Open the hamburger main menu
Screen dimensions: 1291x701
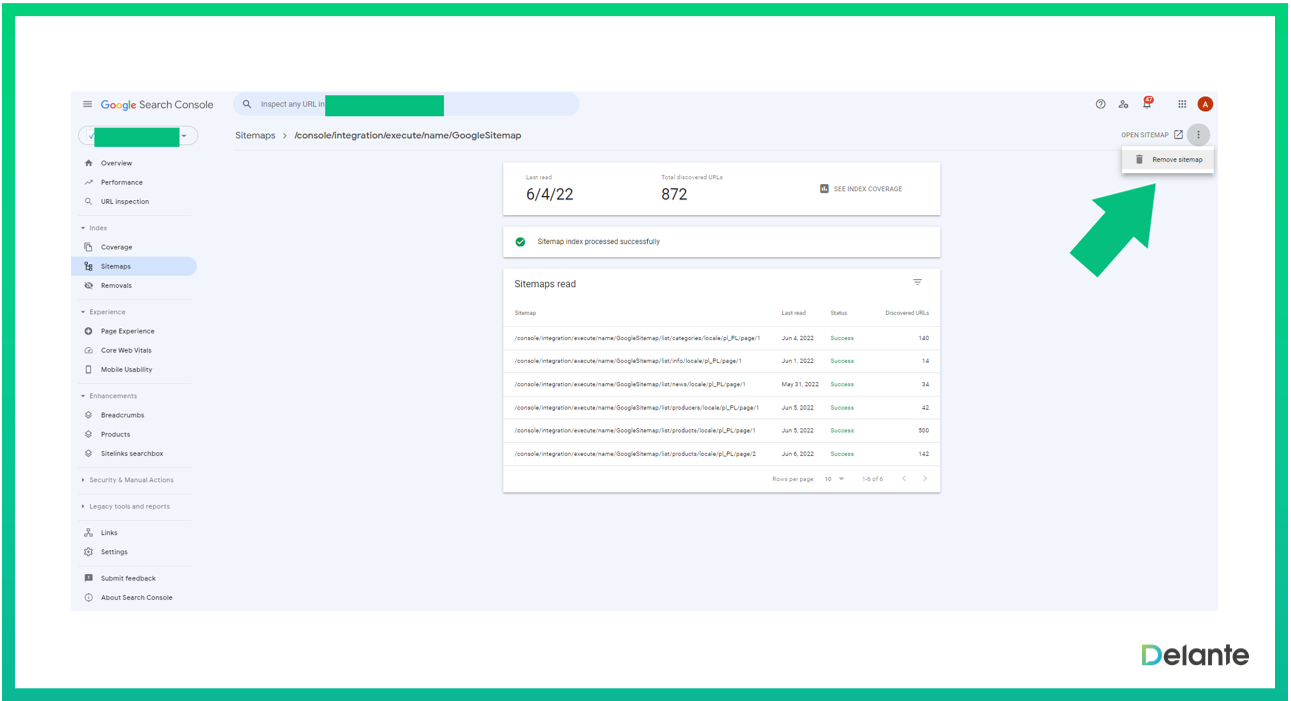tap(87, 105)
